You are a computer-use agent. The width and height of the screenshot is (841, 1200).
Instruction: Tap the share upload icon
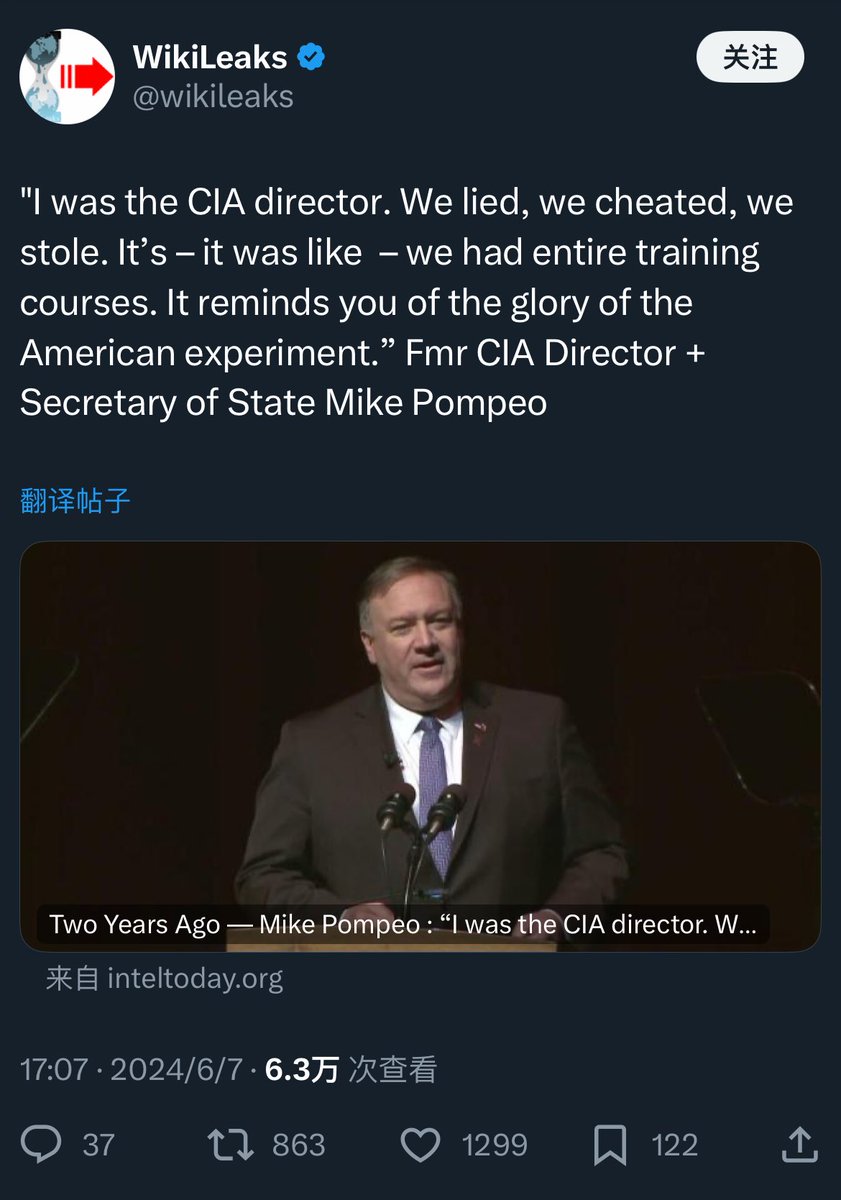799,1144
